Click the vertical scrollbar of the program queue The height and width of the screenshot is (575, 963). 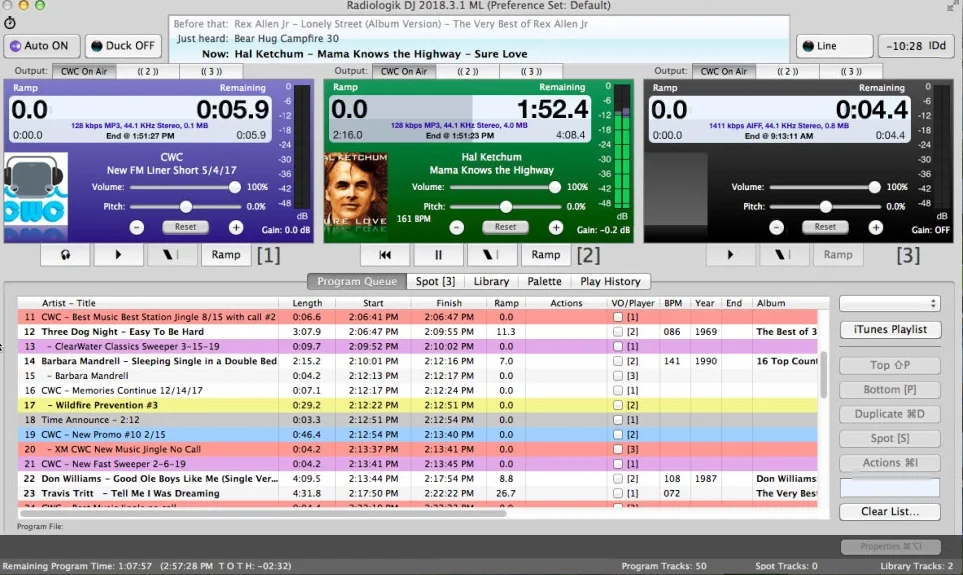coord(824,375)
